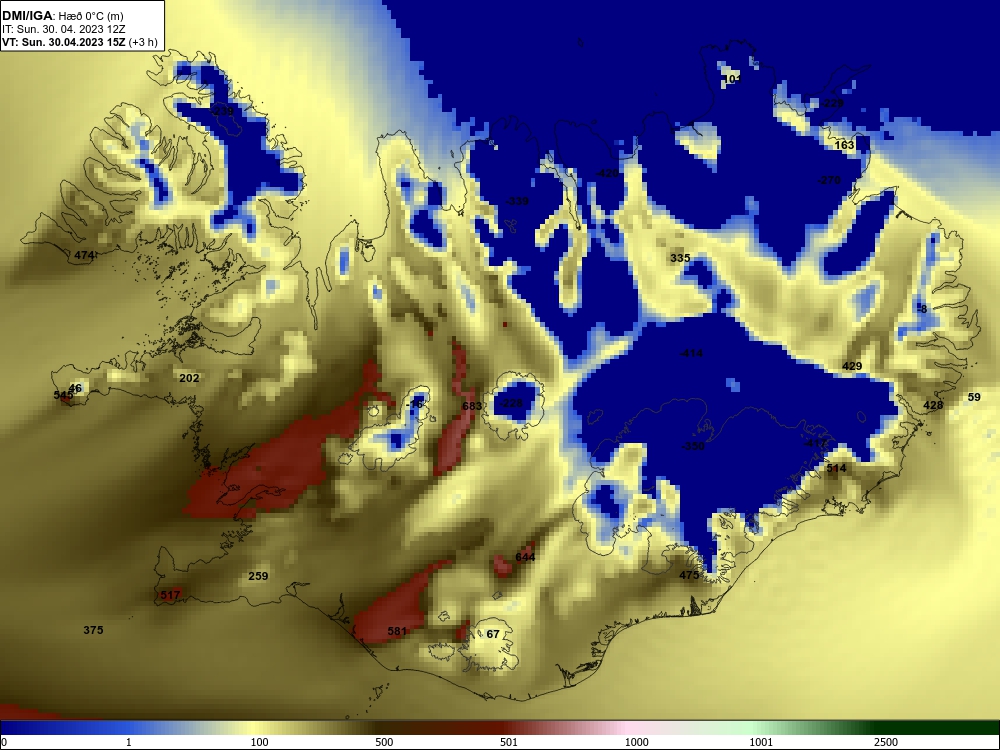
Task: Click the -8 value in the east
Action: [x=922, y=309]
